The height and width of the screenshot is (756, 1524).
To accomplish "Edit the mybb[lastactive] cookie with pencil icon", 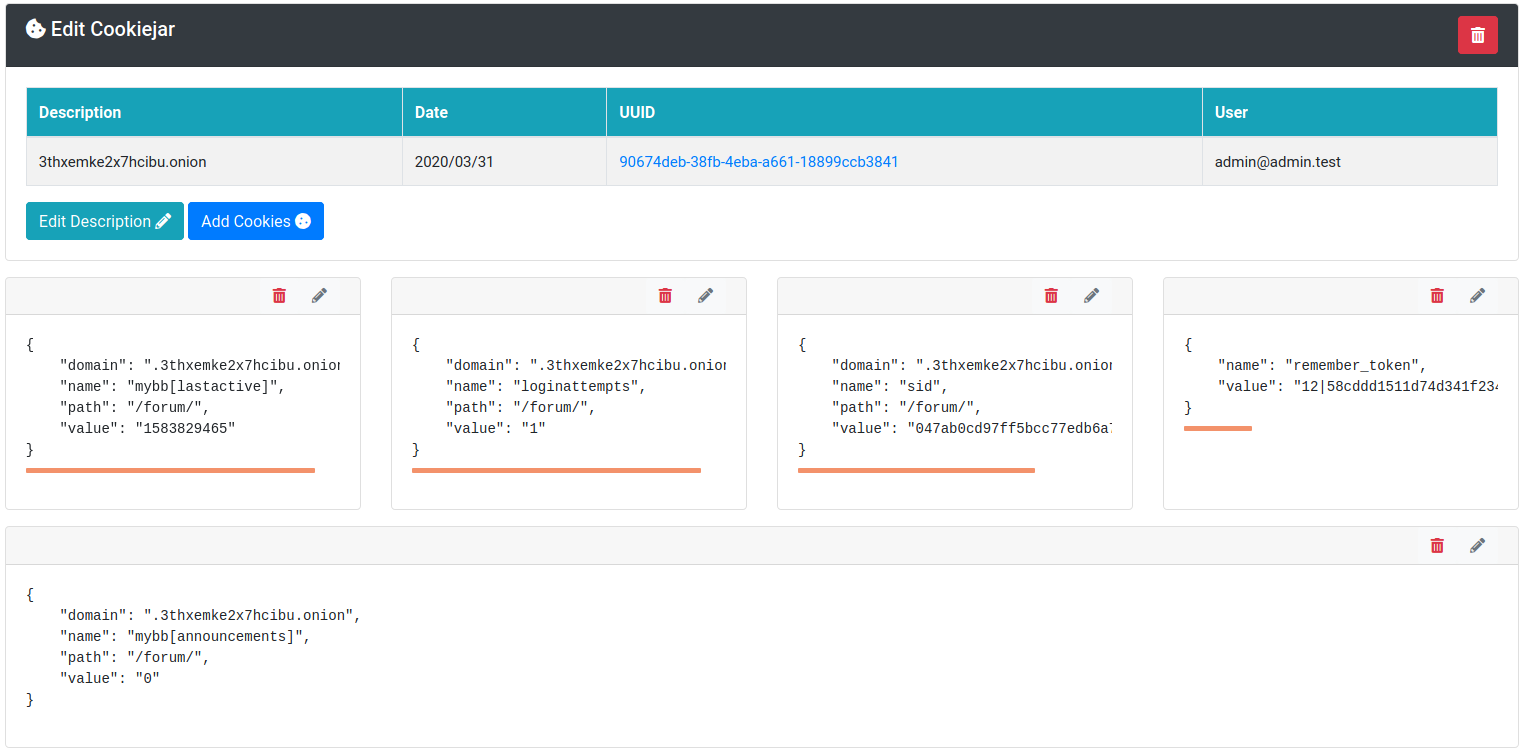I will point(319,296).
